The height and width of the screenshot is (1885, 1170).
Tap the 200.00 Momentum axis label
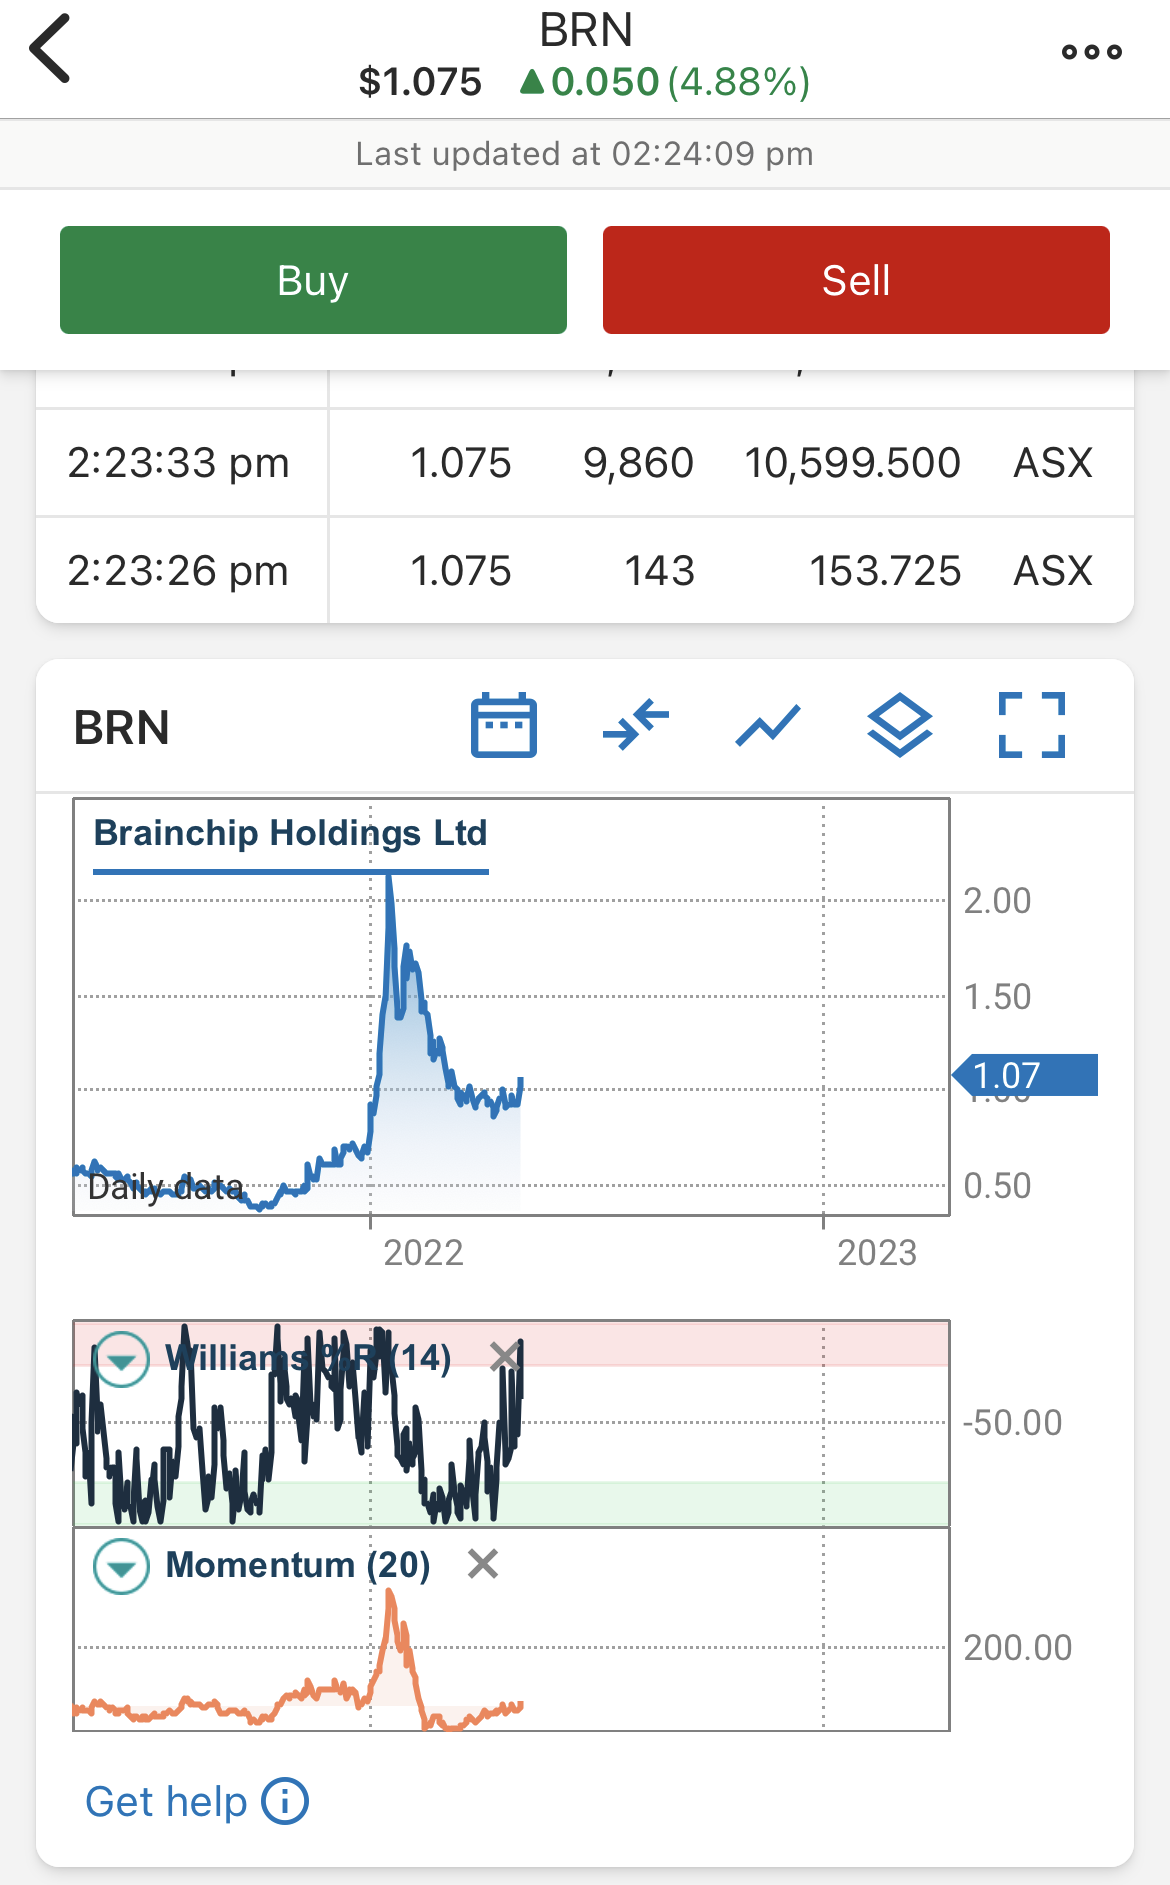tap(1018, 1647)
